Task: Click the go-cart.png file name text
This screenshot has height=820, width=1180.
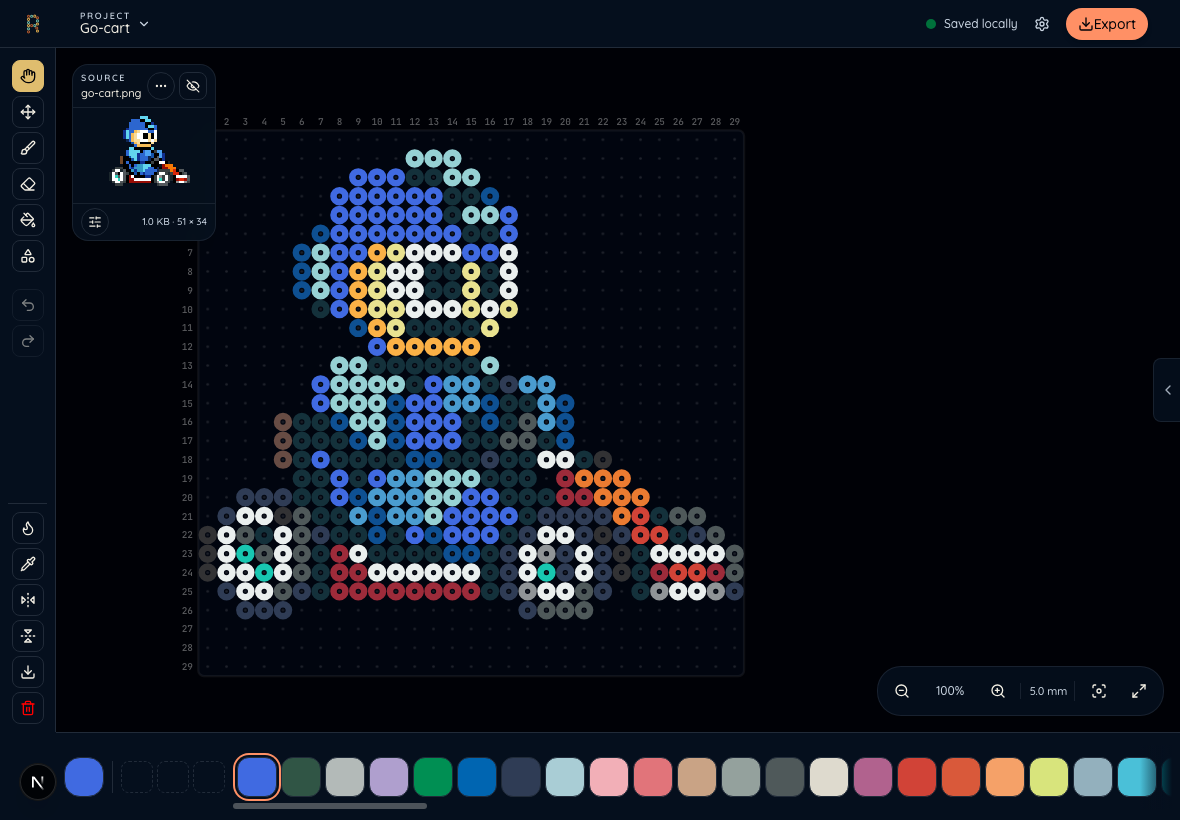Action: click(111, 93)
